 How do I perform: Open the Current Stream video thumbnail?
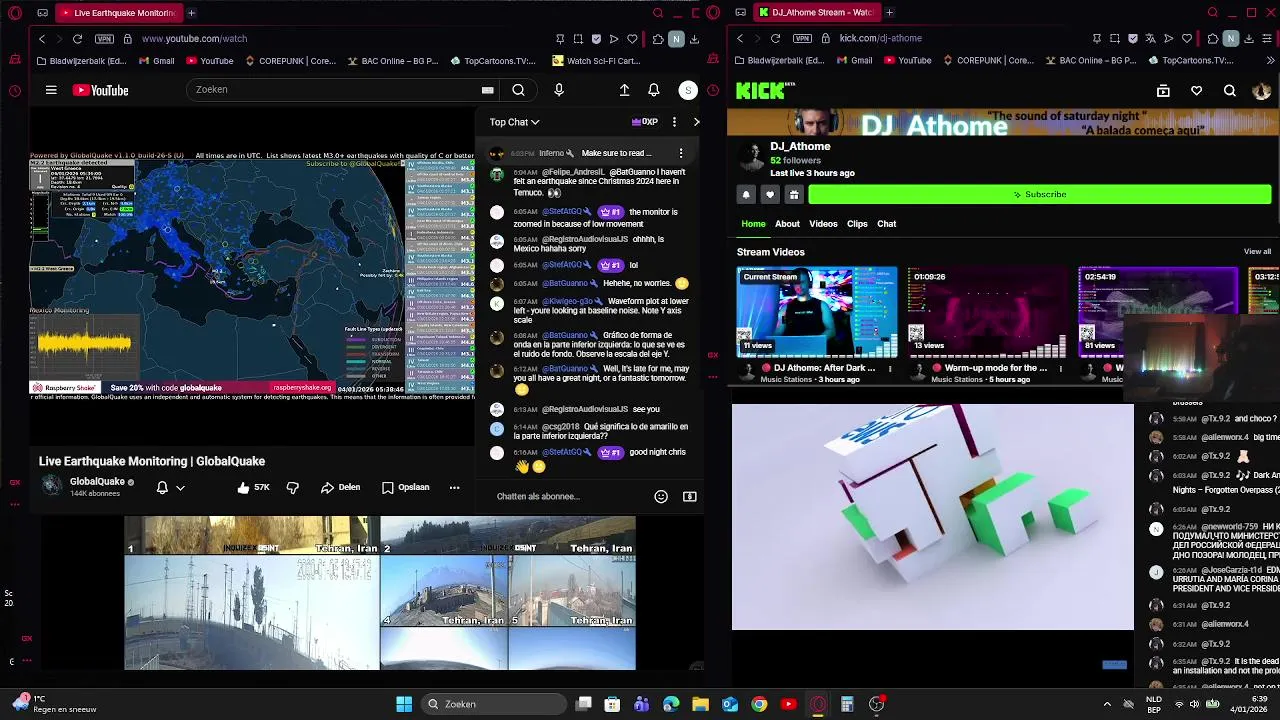[x=817, y=312]
